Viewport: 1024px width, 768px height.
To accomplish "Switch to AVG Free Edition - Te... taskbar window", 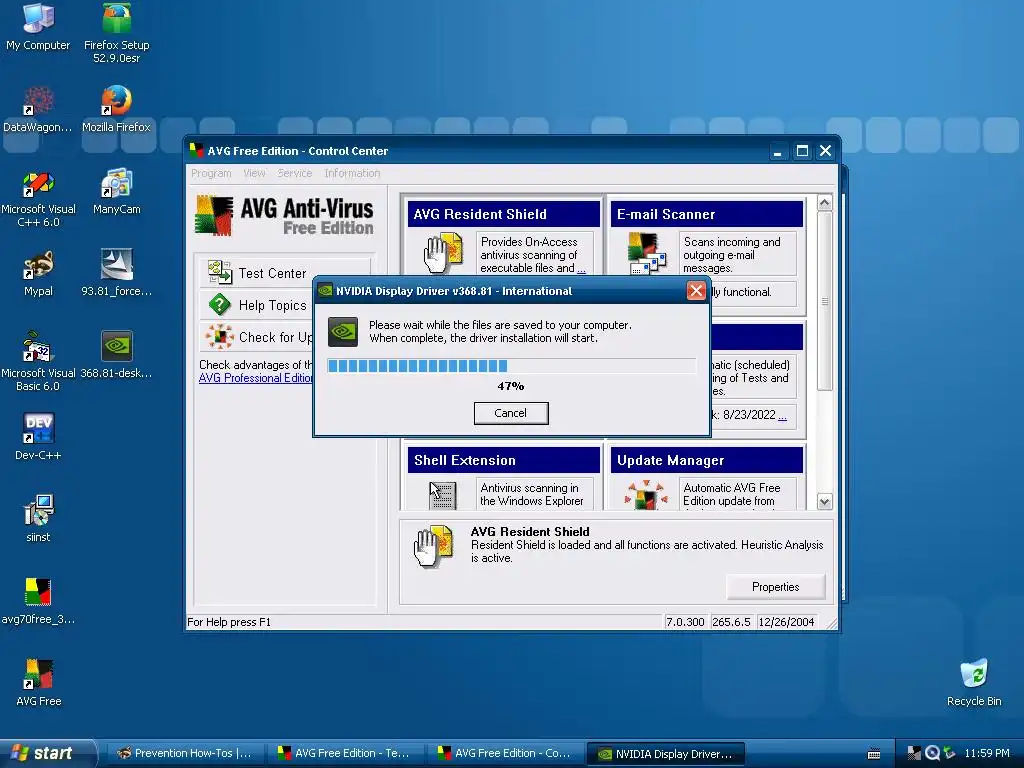I will tap(344, 753).
